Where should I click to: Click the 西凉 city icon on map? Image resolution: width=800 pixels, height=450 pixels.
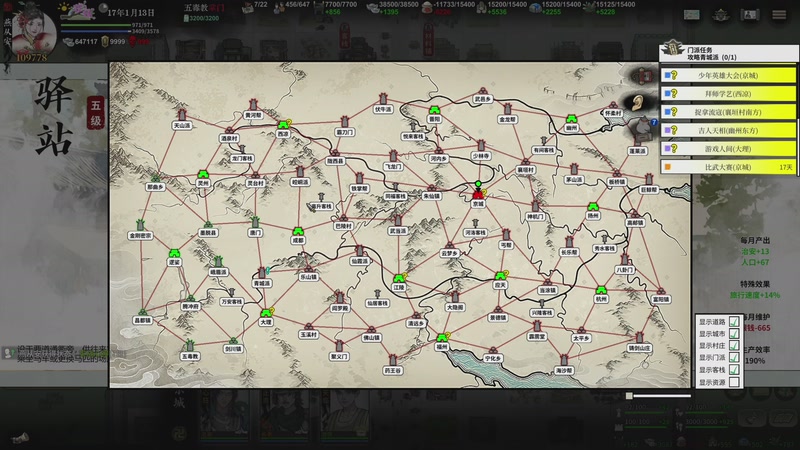click(283, 125)
